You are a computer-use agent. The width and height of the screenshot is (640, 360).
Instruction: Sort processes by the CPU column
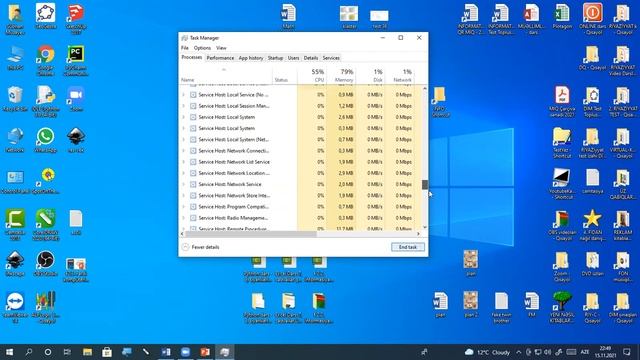tap(312, 75)
